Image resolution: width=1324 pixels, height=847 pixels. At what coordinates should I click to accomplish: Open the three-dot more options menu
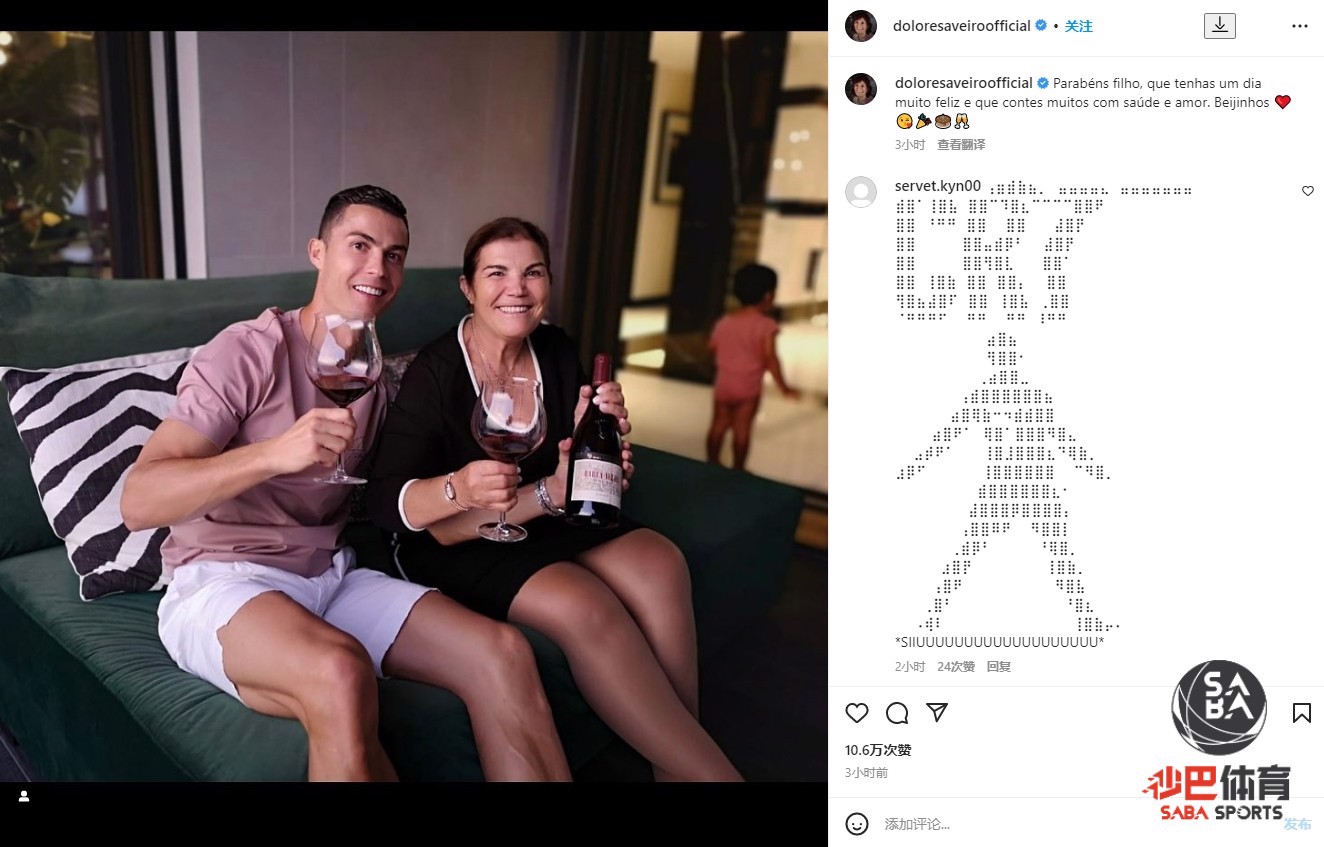pos(1299,26)
